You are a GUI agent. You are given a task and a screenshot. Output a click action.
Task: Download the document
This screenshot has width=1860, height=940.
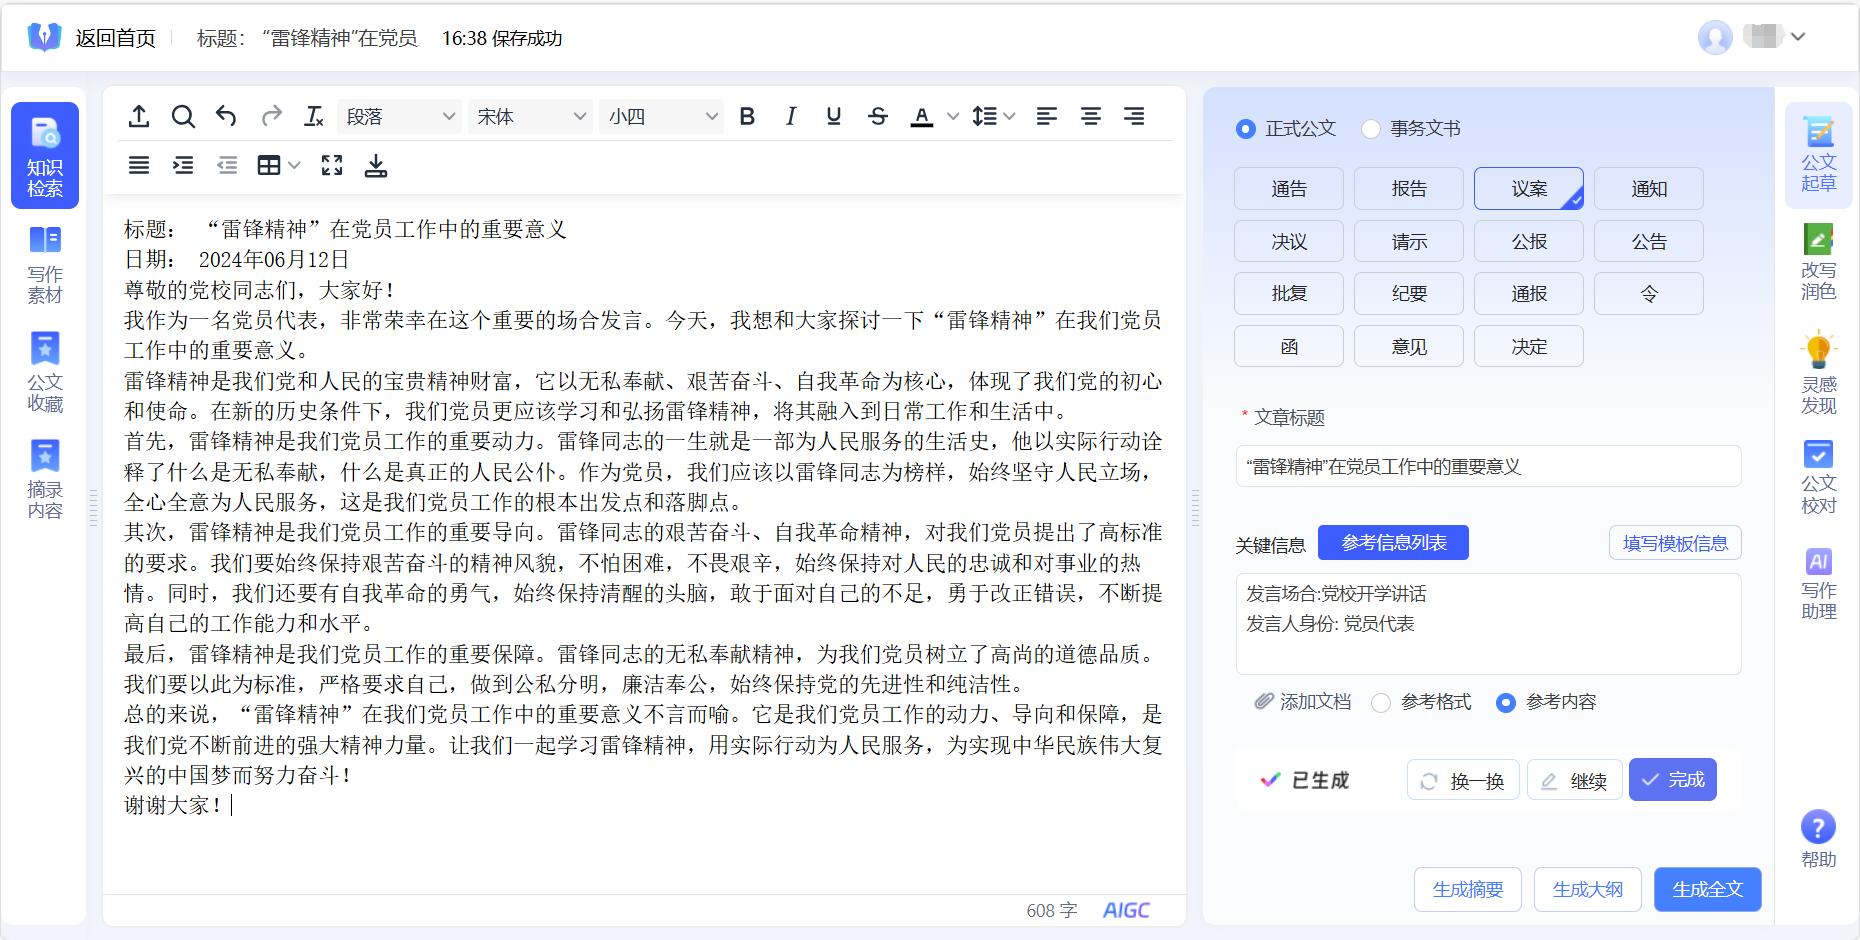point(376,166)
